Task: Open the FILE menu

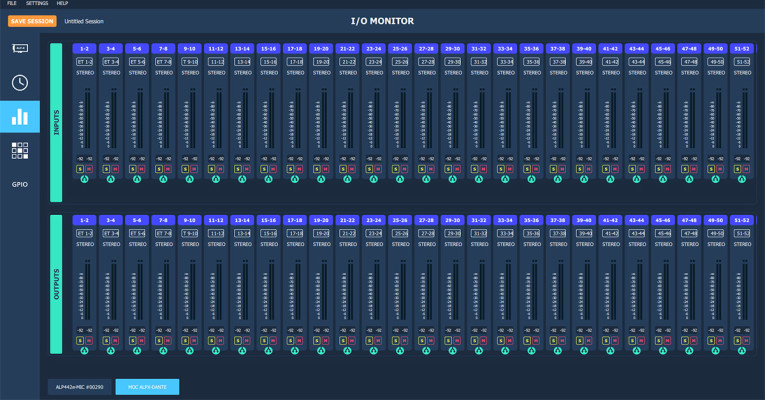Action: click(x=12, y=4)
